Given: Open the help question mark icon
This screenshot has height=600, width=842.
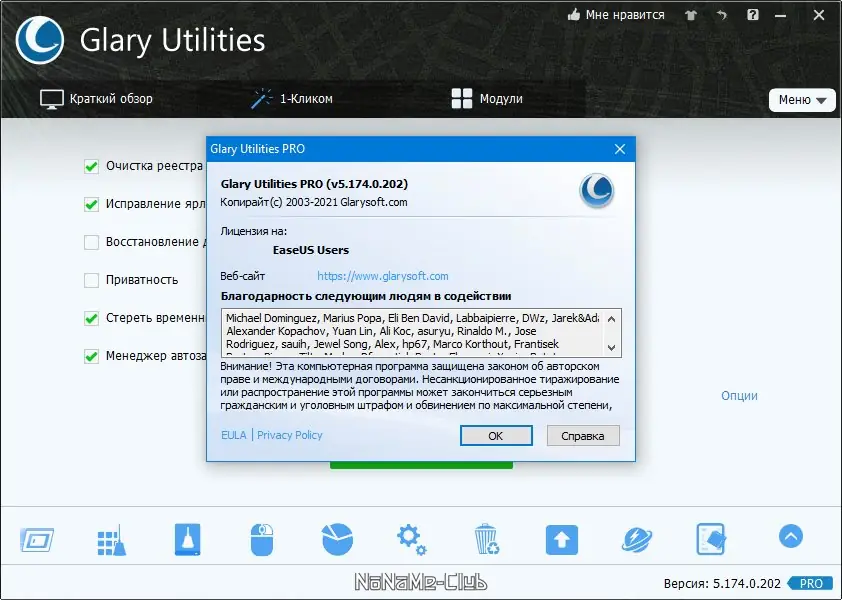Looking at the screenshot, I should point(753,15).
